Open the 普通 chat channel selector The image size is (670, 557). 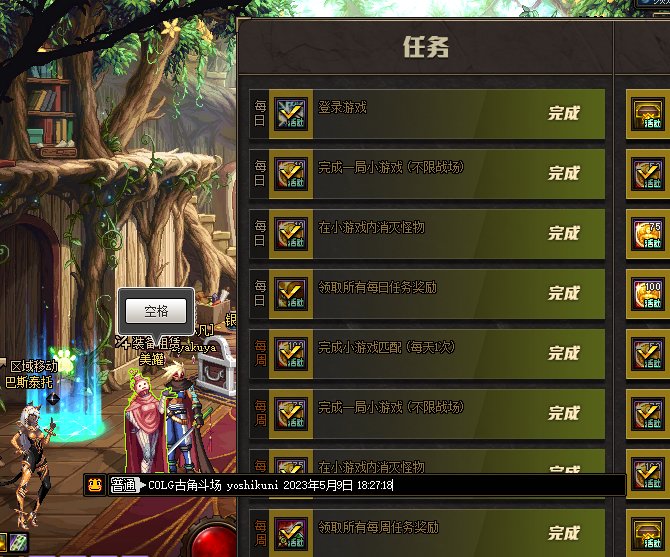[x=123, y=485]
